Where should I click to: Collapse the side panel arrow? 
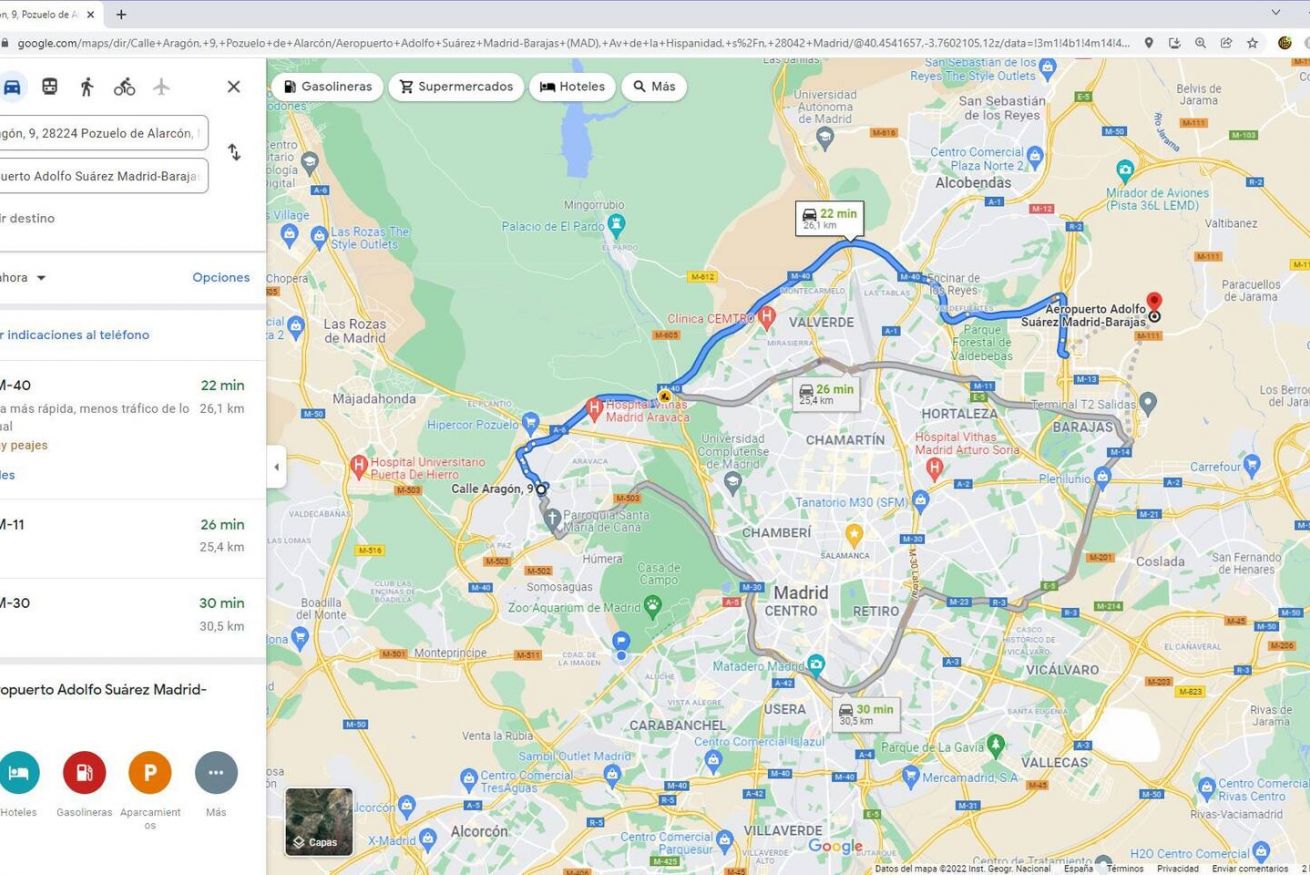[276, 467]
